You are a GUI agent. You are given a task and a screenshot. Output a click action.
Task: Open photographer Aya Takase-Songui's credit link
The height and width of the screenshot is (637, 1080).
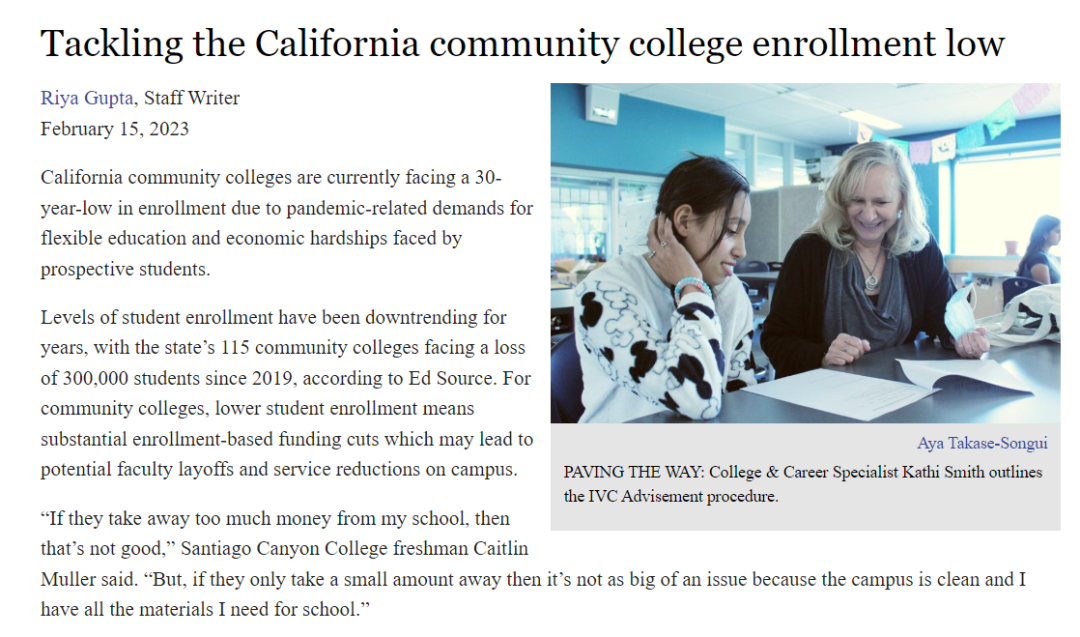coord(982,443)
